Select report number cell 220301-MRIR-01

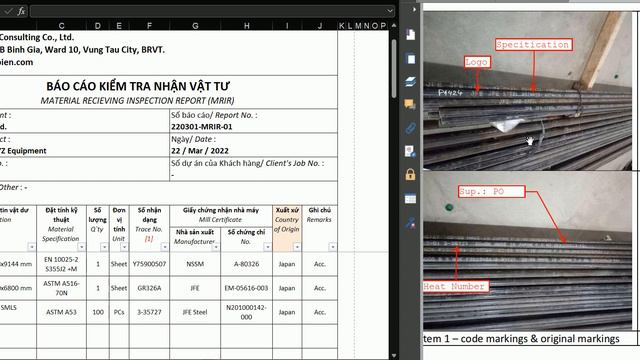(x=202, y=127)
